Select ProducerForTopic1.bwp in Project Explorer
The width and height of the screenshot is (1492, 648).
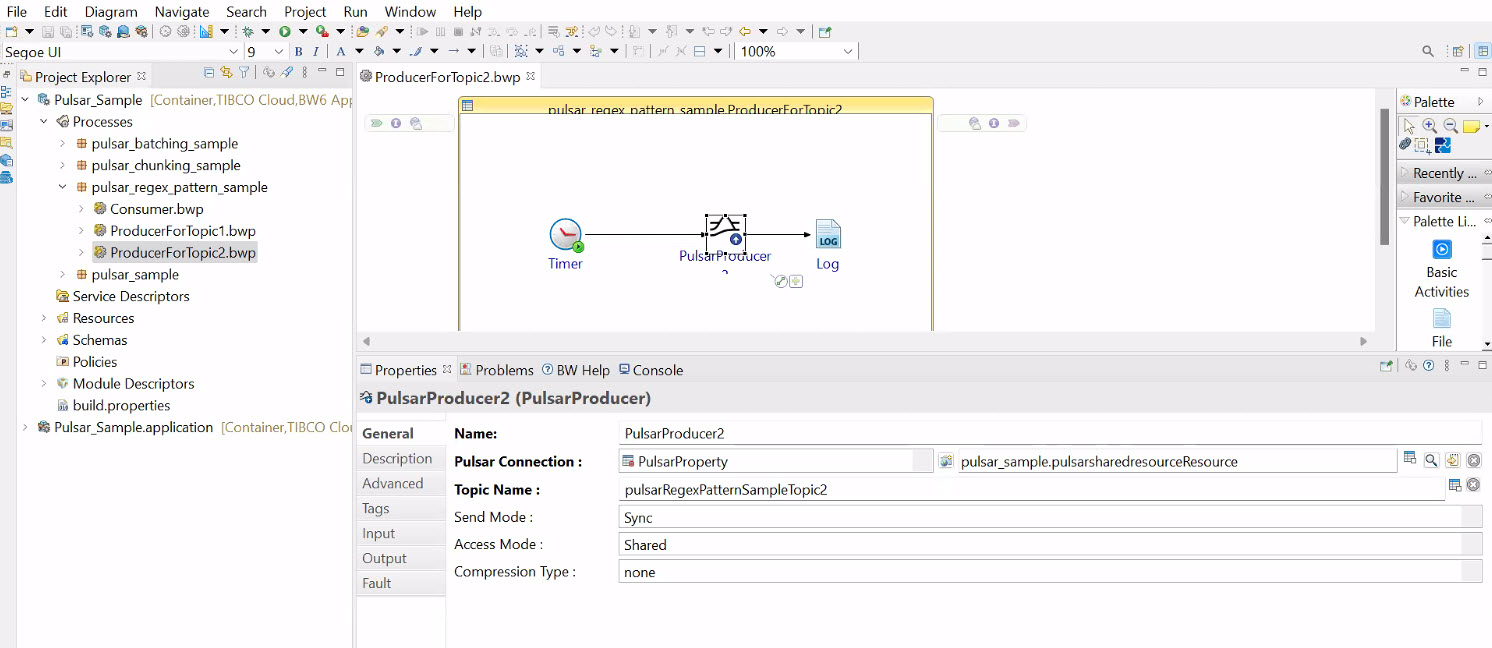pyautogui.click(x=182, y=231)
